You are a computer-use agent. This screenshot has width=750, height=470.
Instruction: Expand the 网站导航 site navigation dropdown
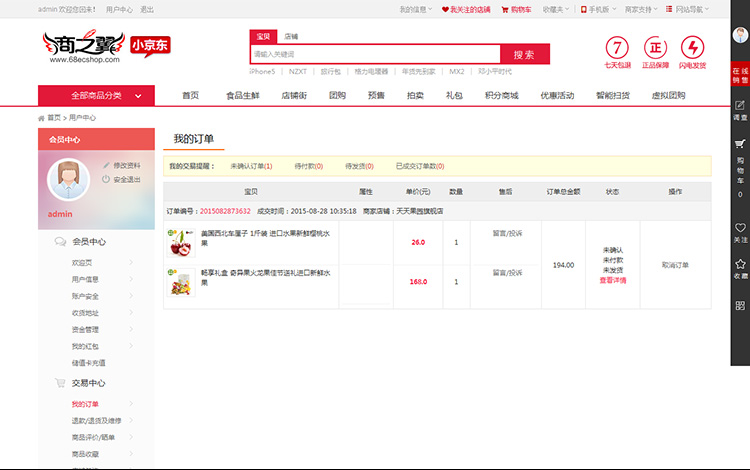tap(695, 9)
